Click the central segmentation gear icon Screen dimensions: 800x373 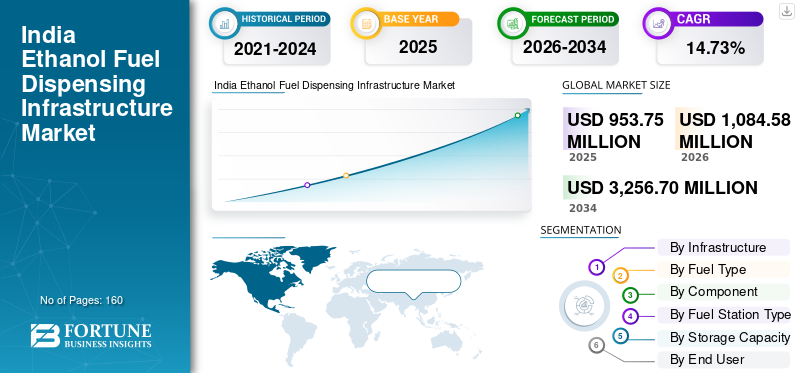click(584, 306)
